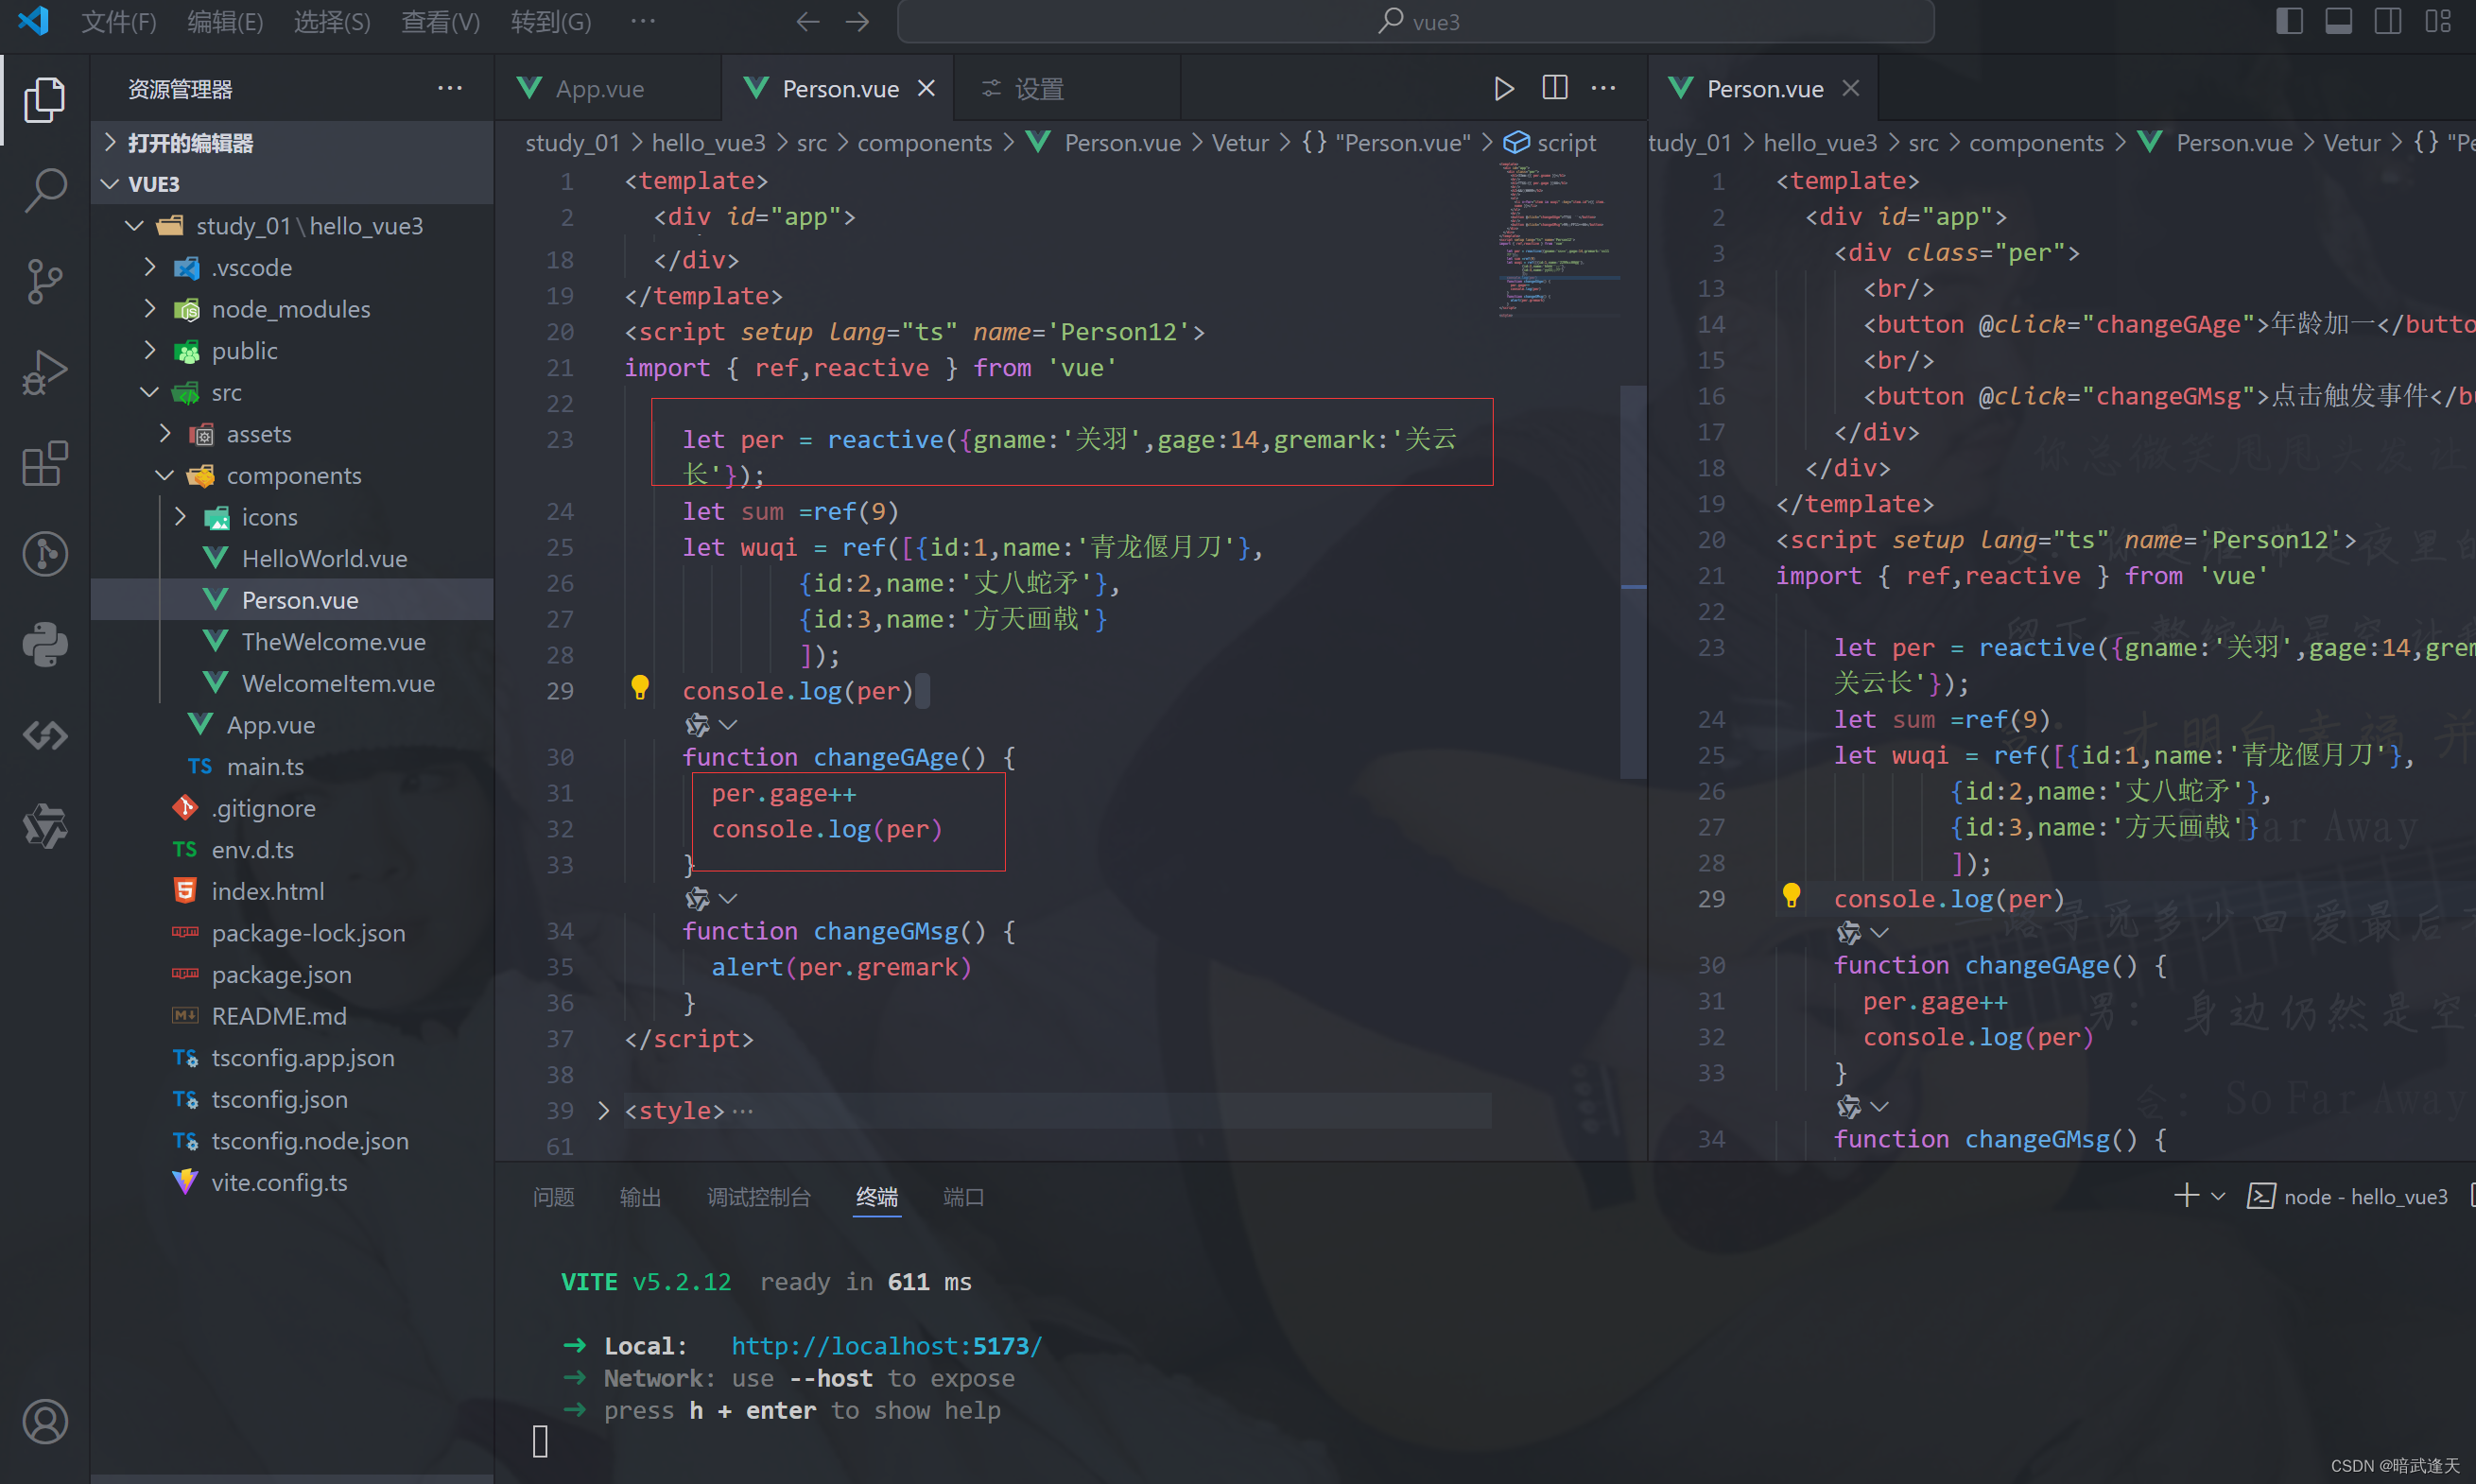The width and height of the screenshot is (2476, 1484).
Task: Unfold the collapsed style block on line 39
Action: (603, 1110)
